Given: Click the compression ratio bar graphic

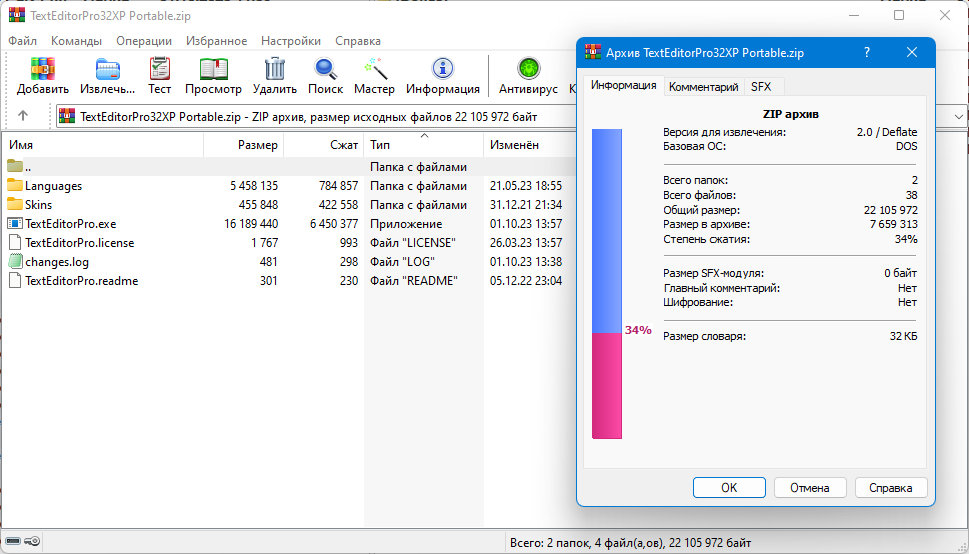Looking at the screenshot, I should click(607, 284).
